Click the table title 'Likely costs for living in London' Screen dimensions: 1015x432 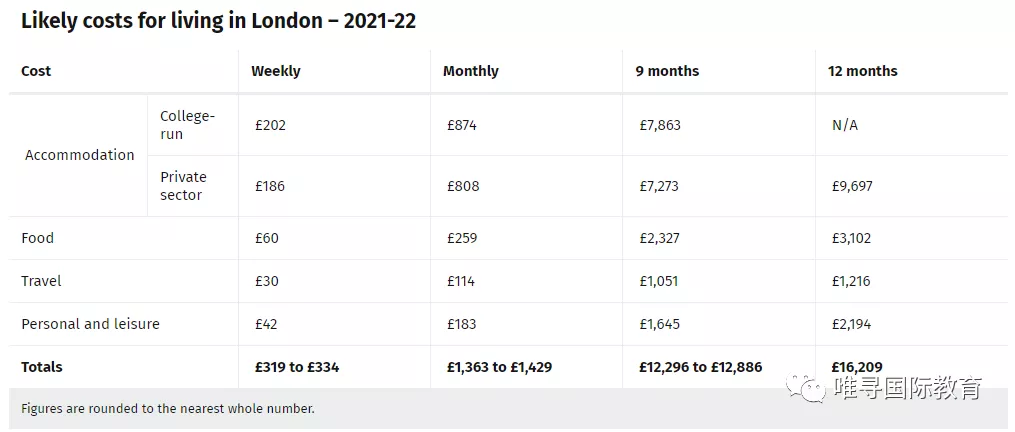[218, 22]
